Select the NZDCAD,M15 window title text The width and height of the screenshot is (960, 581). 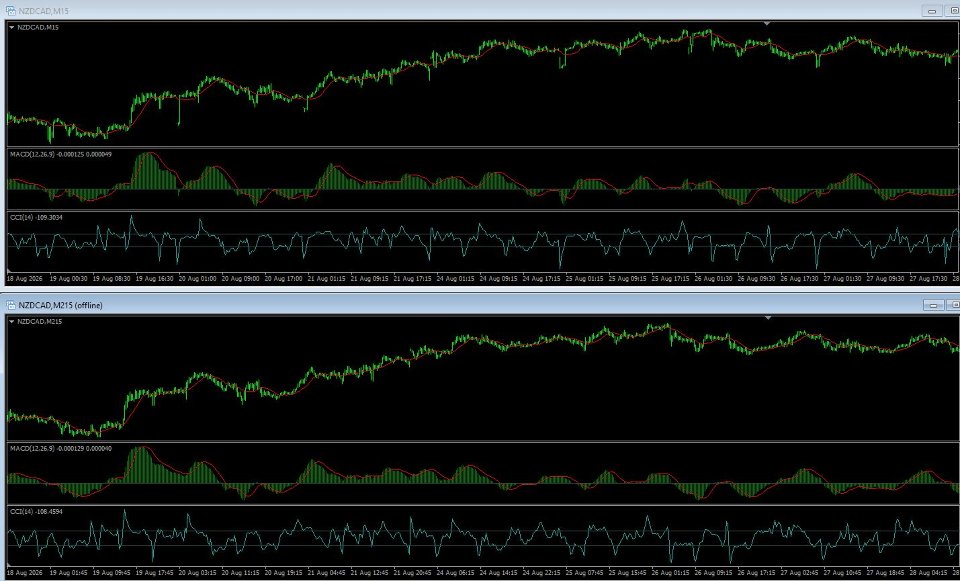pos(43,11)
